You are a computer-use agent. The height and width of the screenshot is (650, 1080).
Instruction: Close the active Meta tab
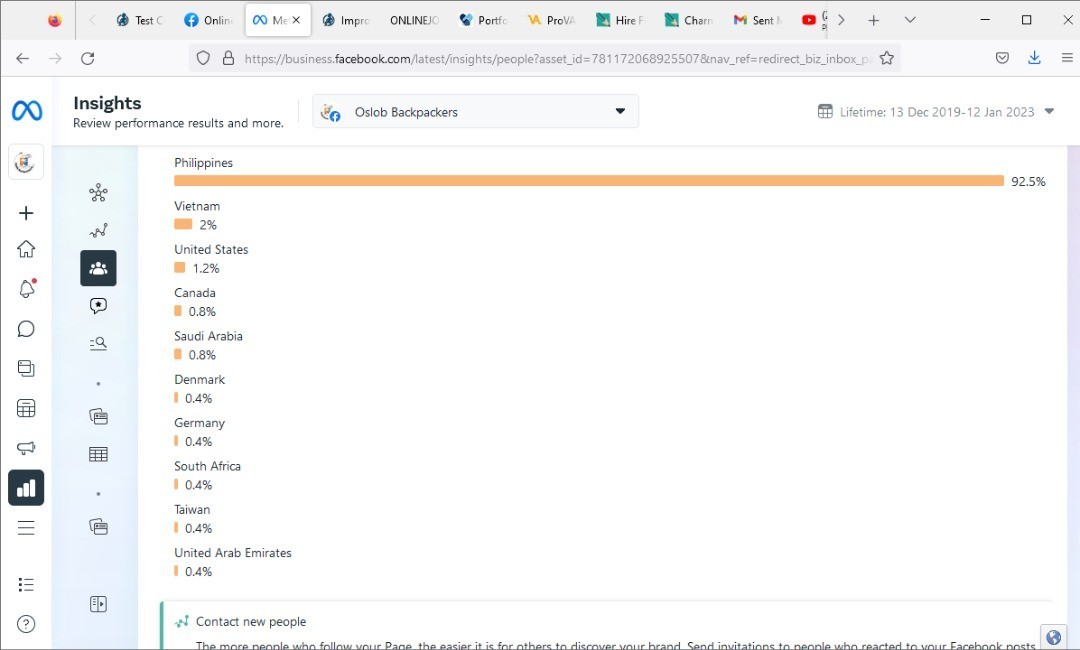296,20
